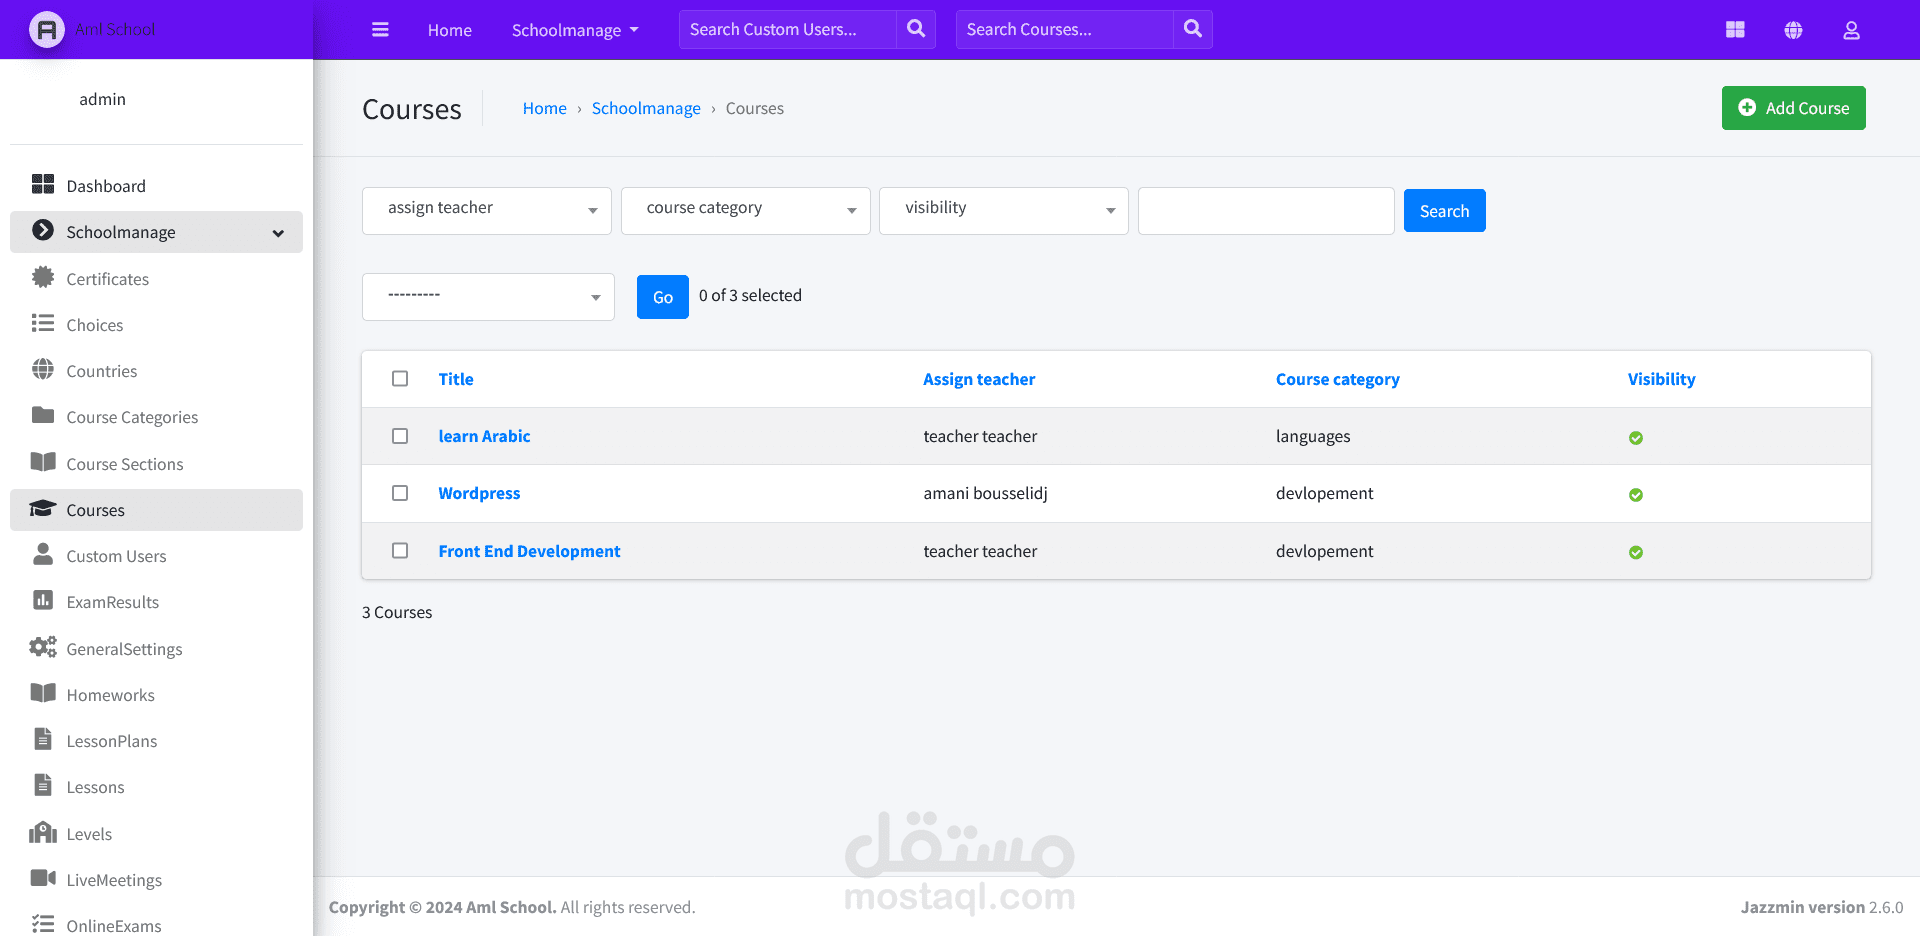Viewport: 1920px width, 936px height.
Task: Open the bulk action dropdown
Action: [488, 297]
